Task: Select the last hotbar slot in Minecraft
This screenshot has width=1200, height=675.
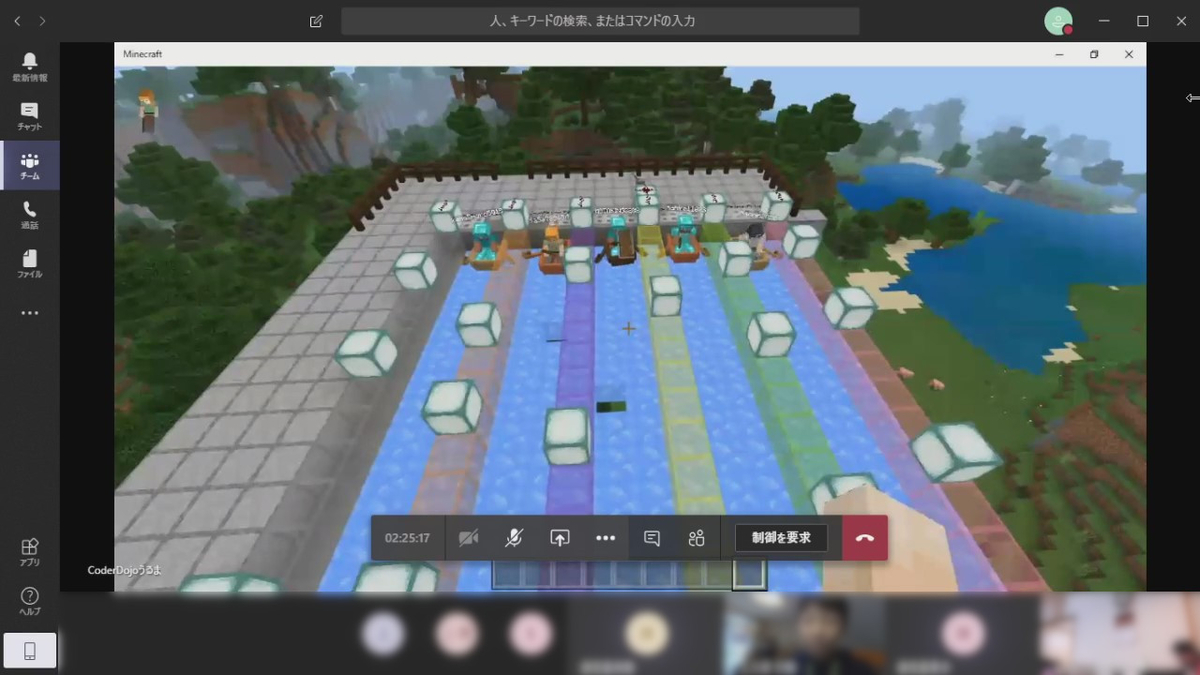Action: click(749, 573)
